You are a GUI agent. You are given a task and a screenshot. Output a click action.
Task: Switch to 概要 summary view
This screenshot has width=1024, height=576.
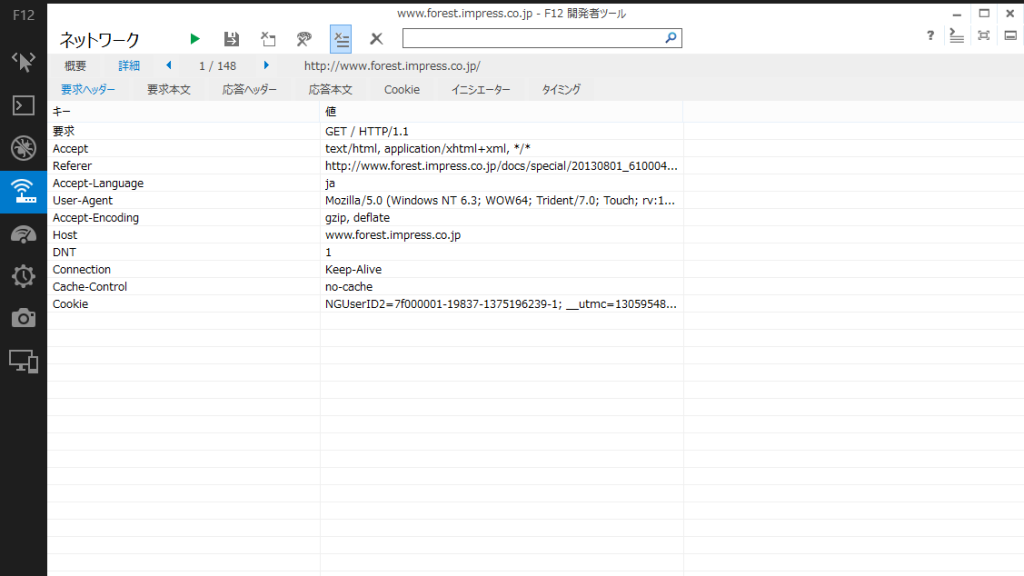pos(75,66)
